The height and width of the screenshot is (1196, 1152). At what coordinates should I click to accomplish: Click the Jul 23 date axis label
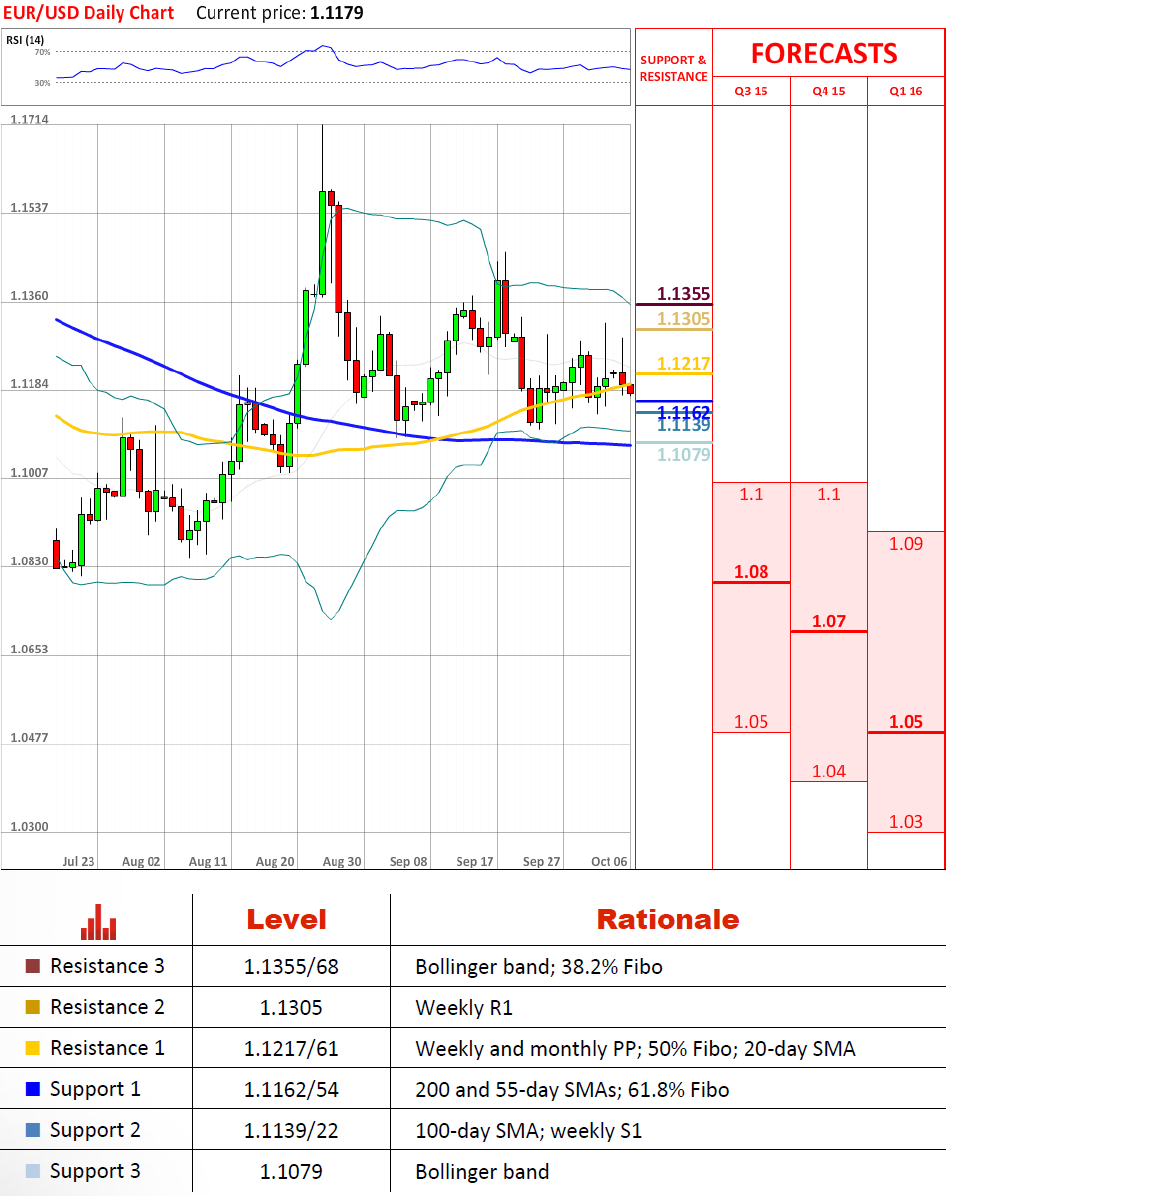pos(78,861)
